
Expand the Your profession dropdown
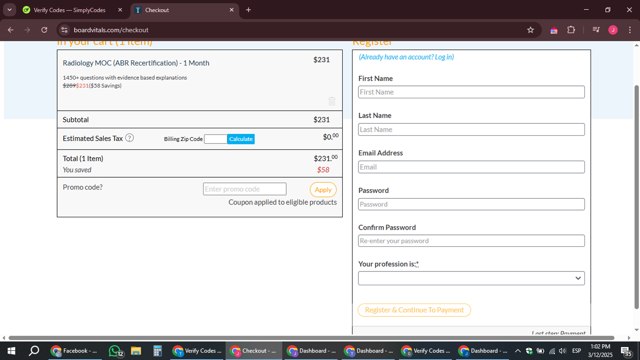tap(471, 278)
